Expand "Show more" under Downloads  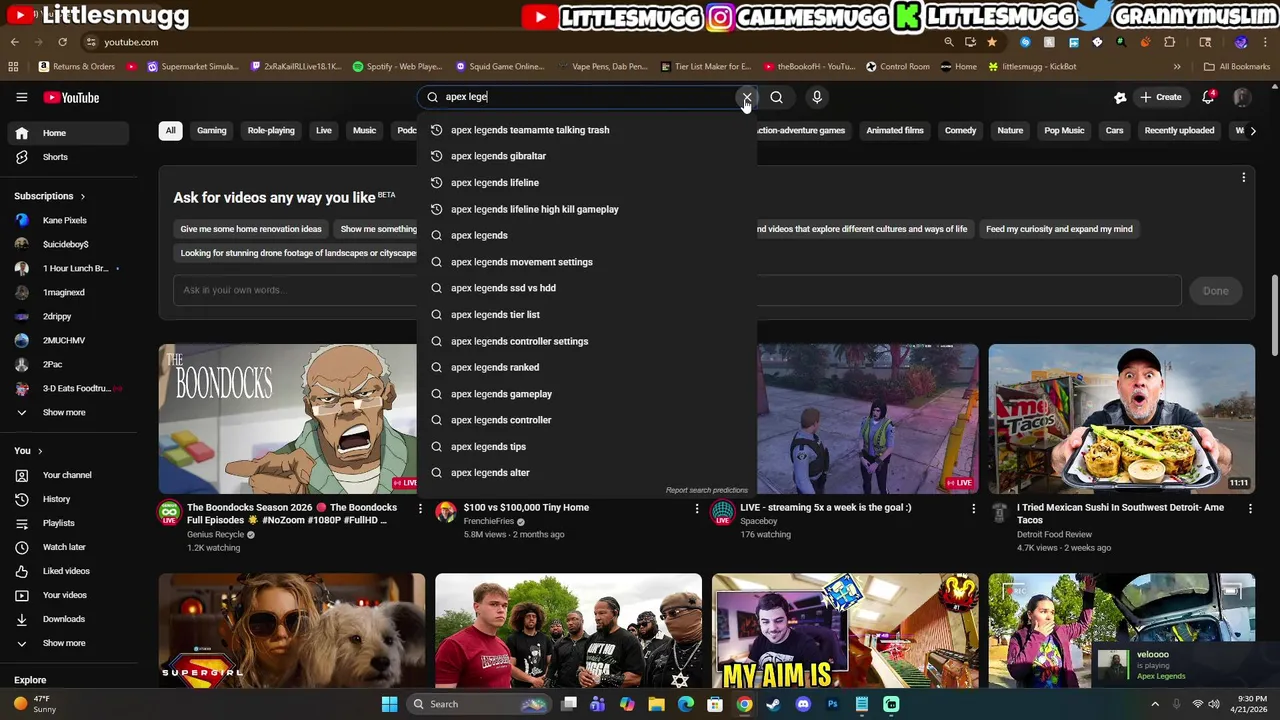click(68, 643)
